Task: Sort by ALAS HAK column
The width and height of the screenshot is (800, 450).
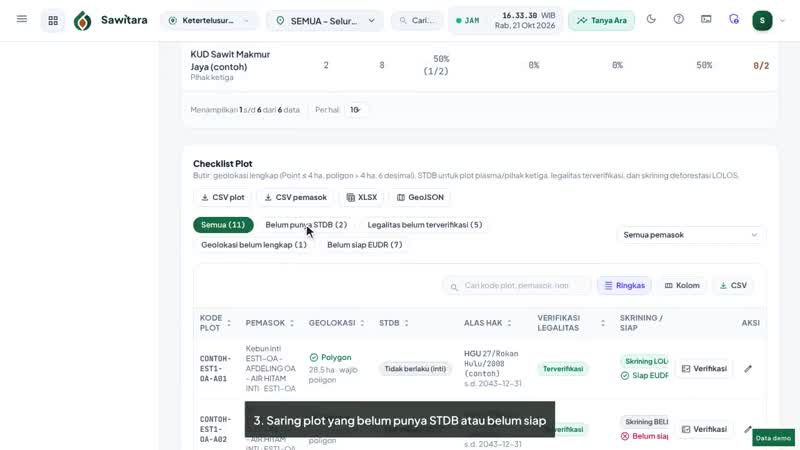Action: click(487, 323)
